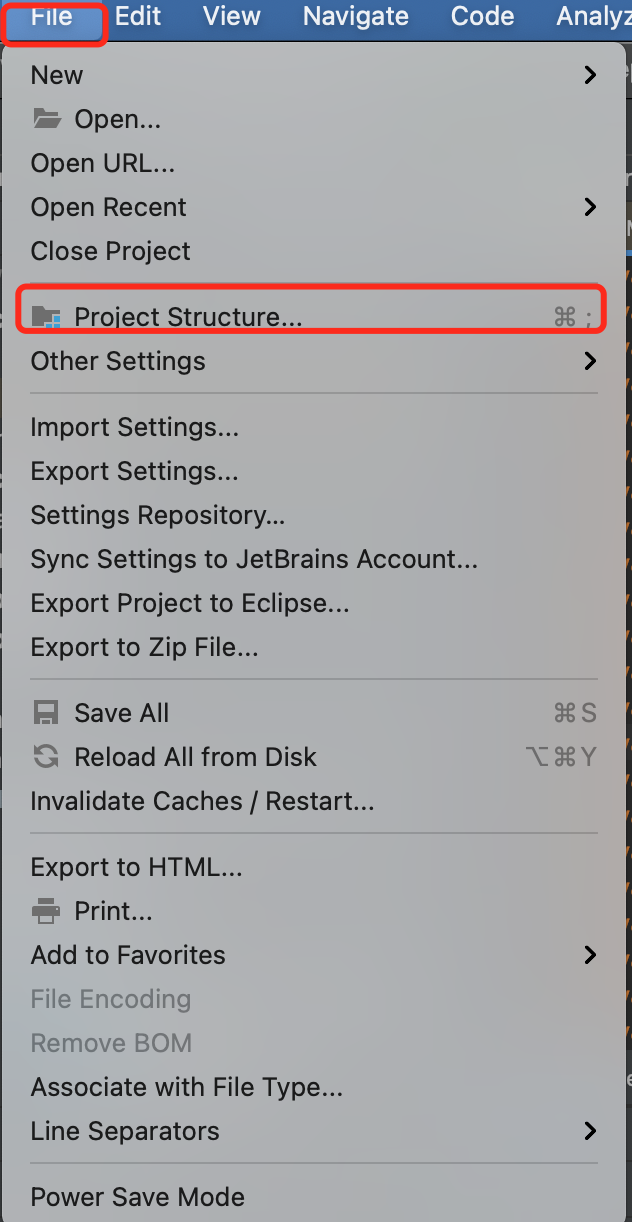Choose Export Project to Eclipse...
Image resolution: width=632 pixels, height=1222 pixels.
190,603
